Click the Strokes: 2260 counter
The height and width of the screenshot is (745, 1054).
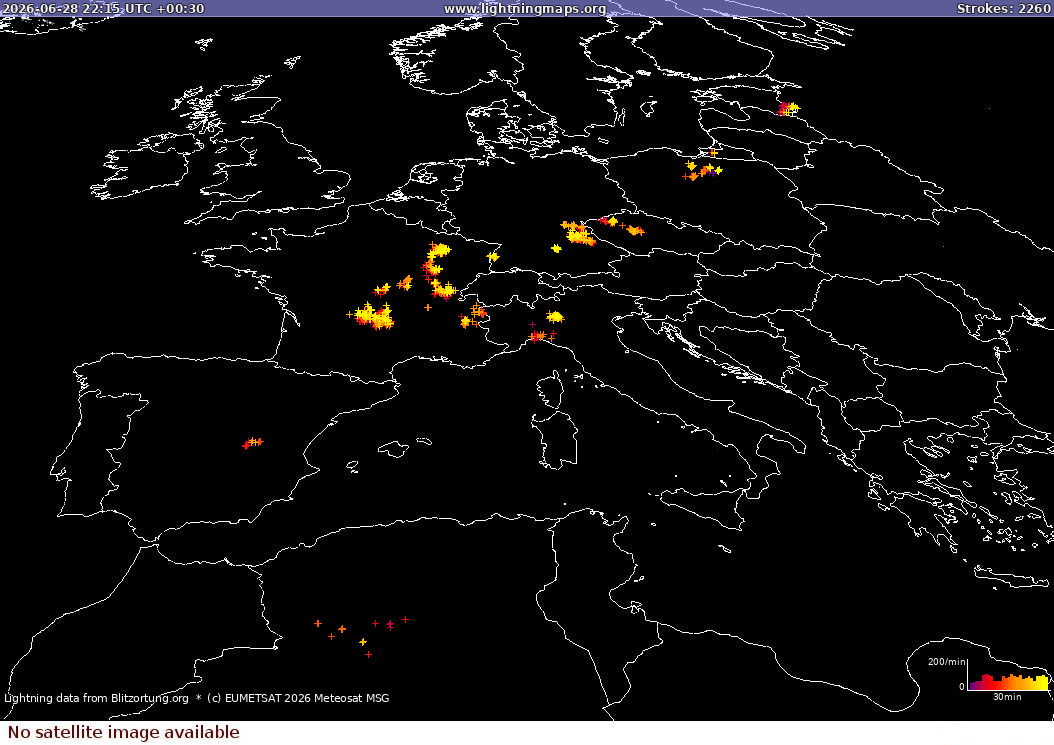tap(1004, 9)
